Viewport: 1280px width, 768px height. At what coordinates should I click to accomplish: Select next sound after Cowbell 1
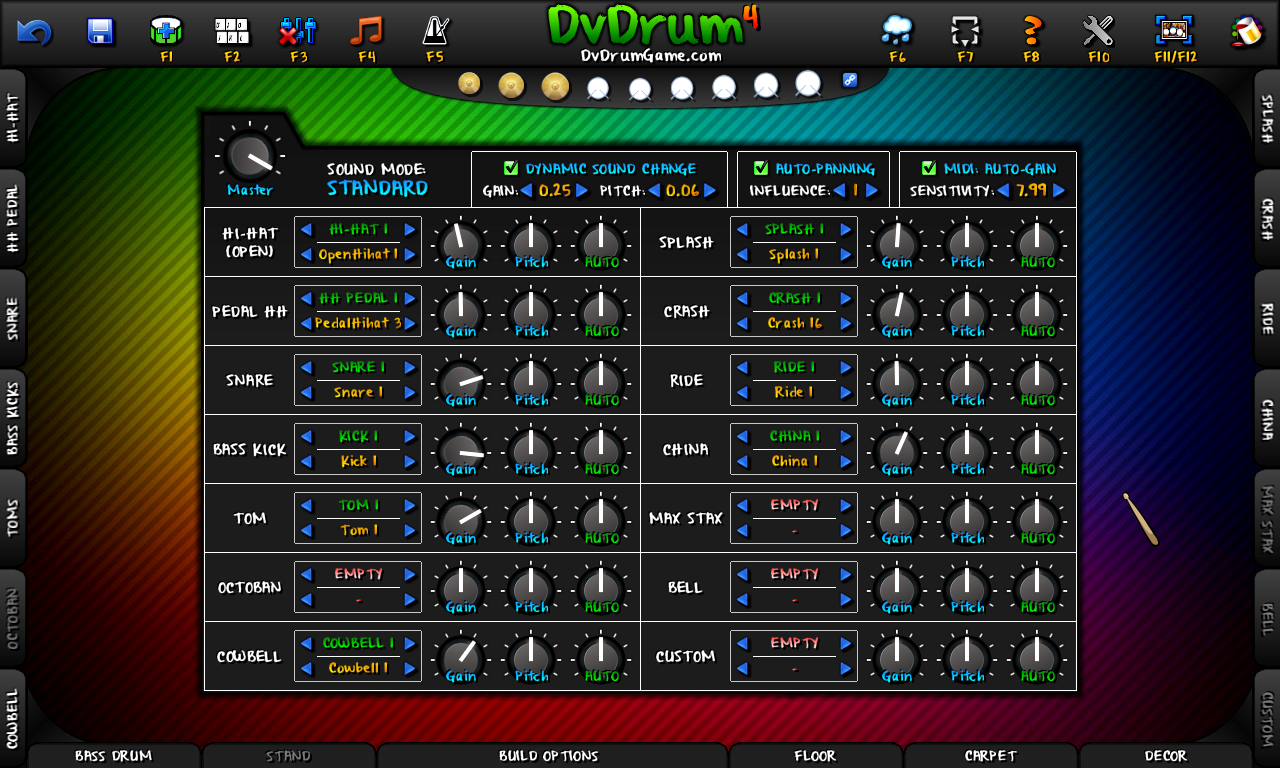[409, 668]
